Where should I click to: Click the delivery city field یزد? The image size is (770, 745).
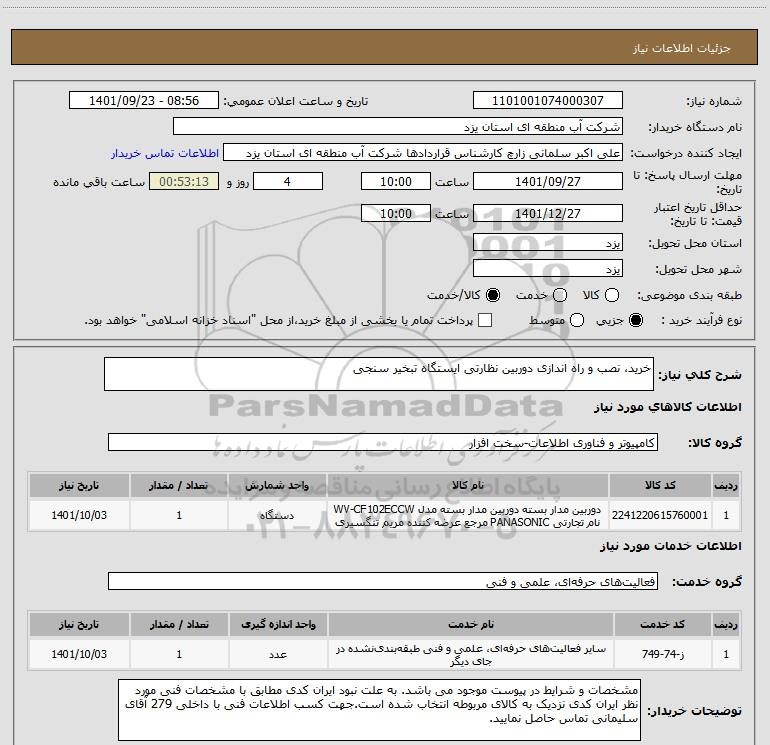click(x=548, y=269)
